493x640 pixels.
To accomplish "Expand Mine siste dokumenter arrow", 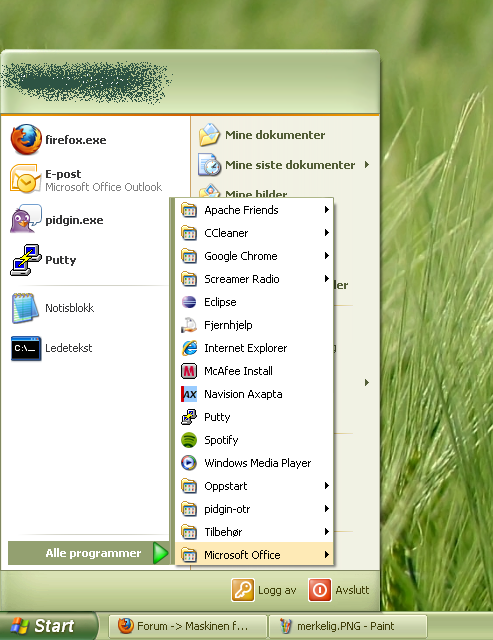I will point(367,164).
